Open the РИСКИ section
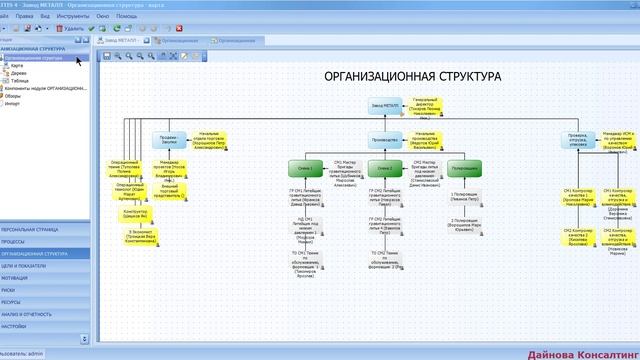This screenshot has height=360, width=640. [x=45, y=290]
